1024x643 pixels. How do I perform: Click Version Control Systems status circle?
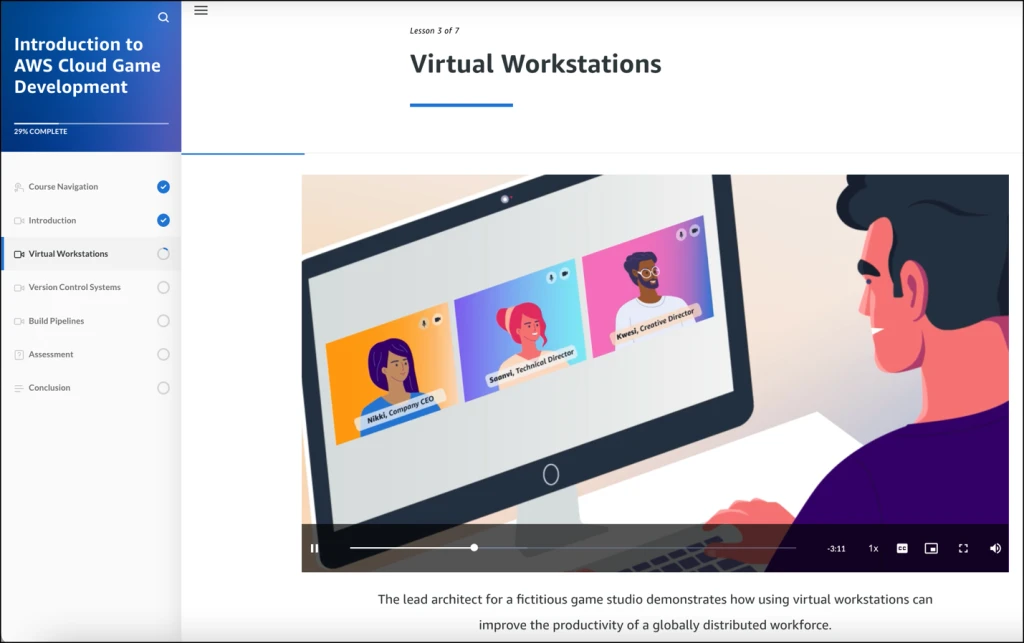click(163, 287)
